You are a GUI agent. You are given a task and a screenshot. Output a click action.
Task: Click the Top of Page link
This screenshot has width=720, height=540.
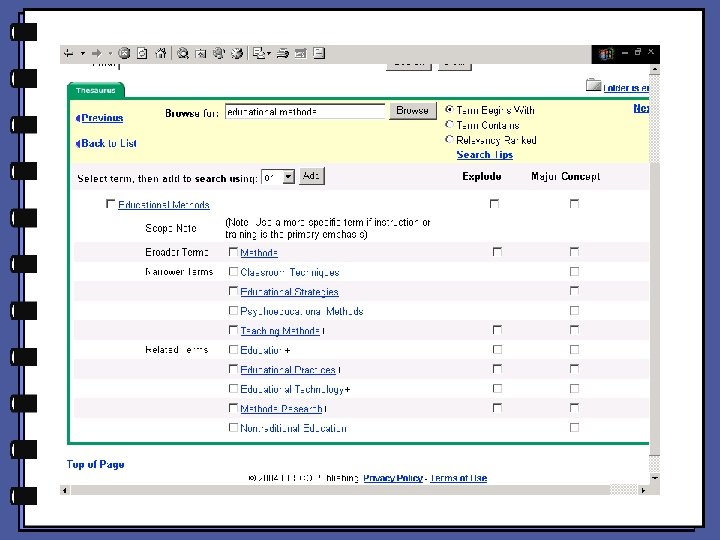point(95,464)
